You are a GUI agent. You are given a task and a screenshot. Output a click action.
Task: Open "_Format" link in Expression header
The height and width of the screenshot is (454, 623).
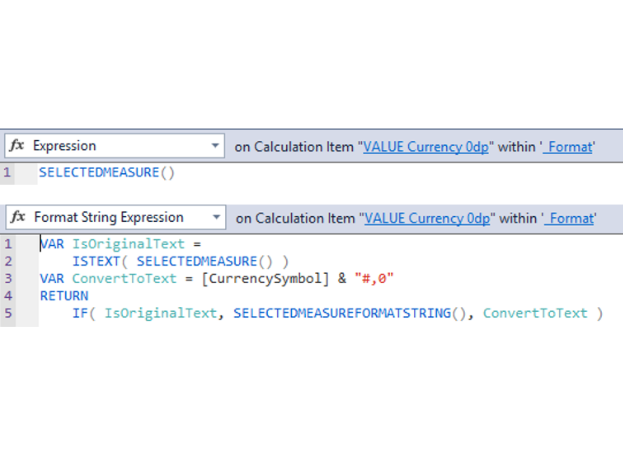568,147
